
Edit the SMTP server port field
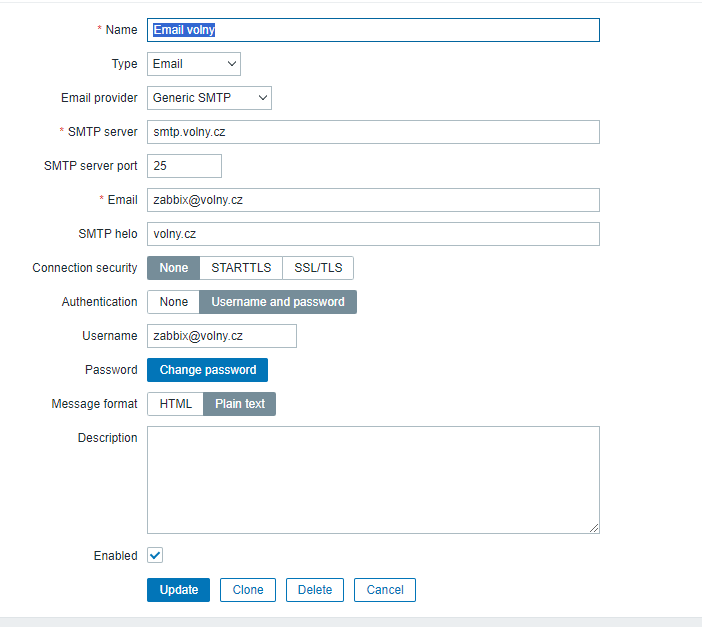[x=184, y=166]
